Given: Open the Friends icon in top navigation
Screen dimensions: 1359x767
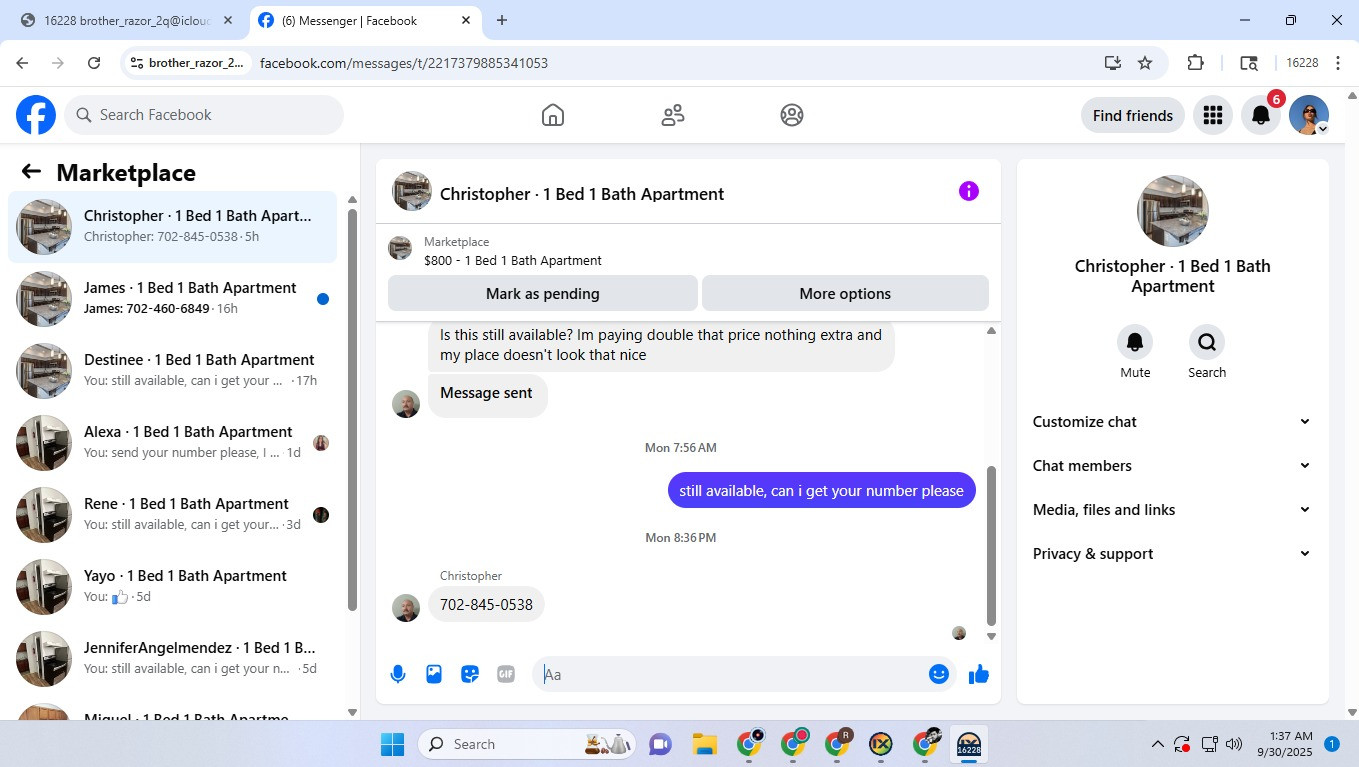Looking at the screenshot, I should point(673,115).
